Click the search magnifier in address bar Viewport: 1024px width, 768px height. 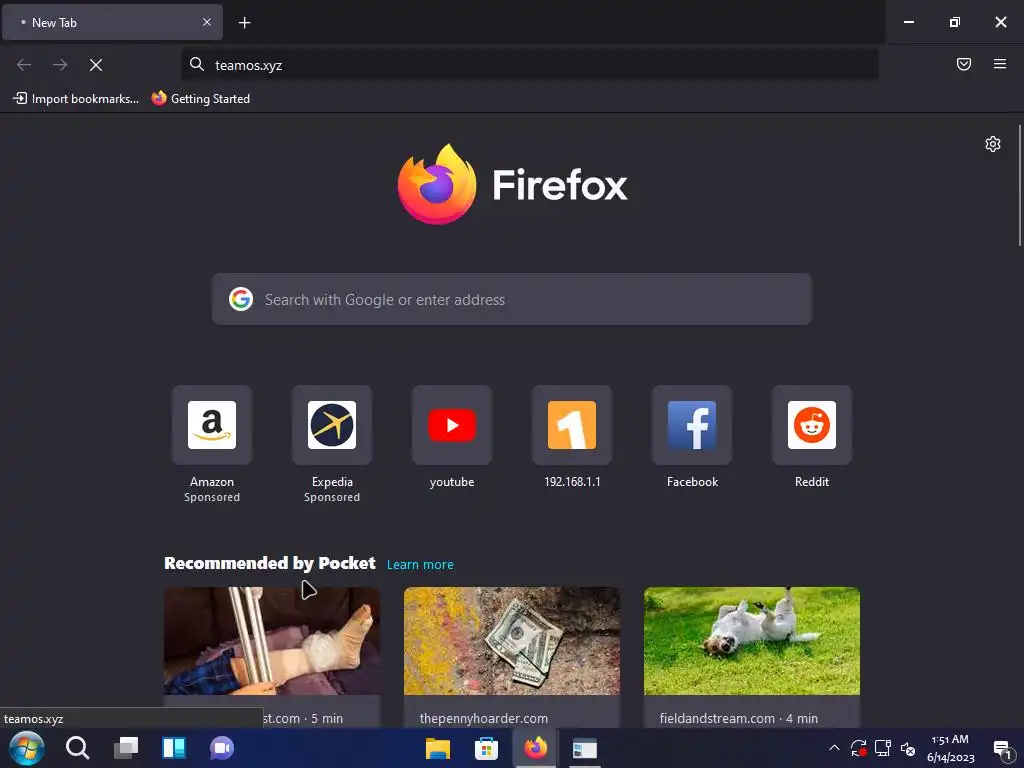(197, 64)
